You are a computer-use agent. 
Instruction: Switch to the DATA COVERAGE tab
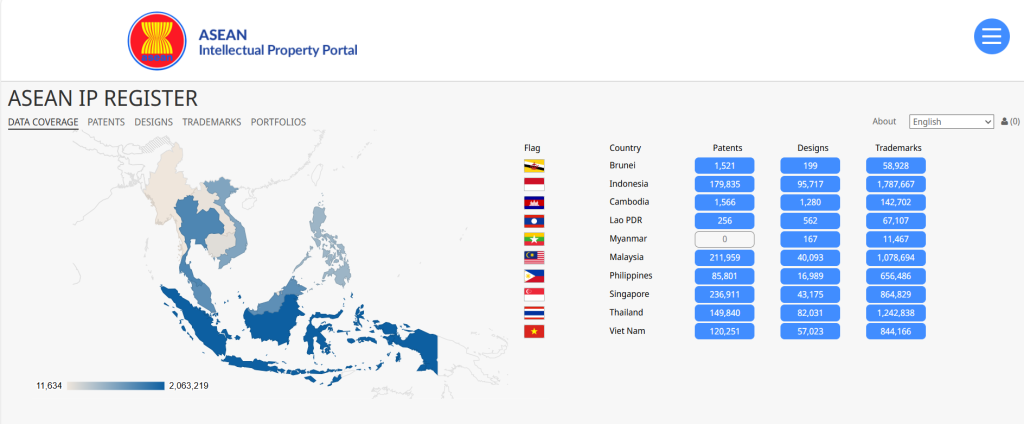[43, 122]
